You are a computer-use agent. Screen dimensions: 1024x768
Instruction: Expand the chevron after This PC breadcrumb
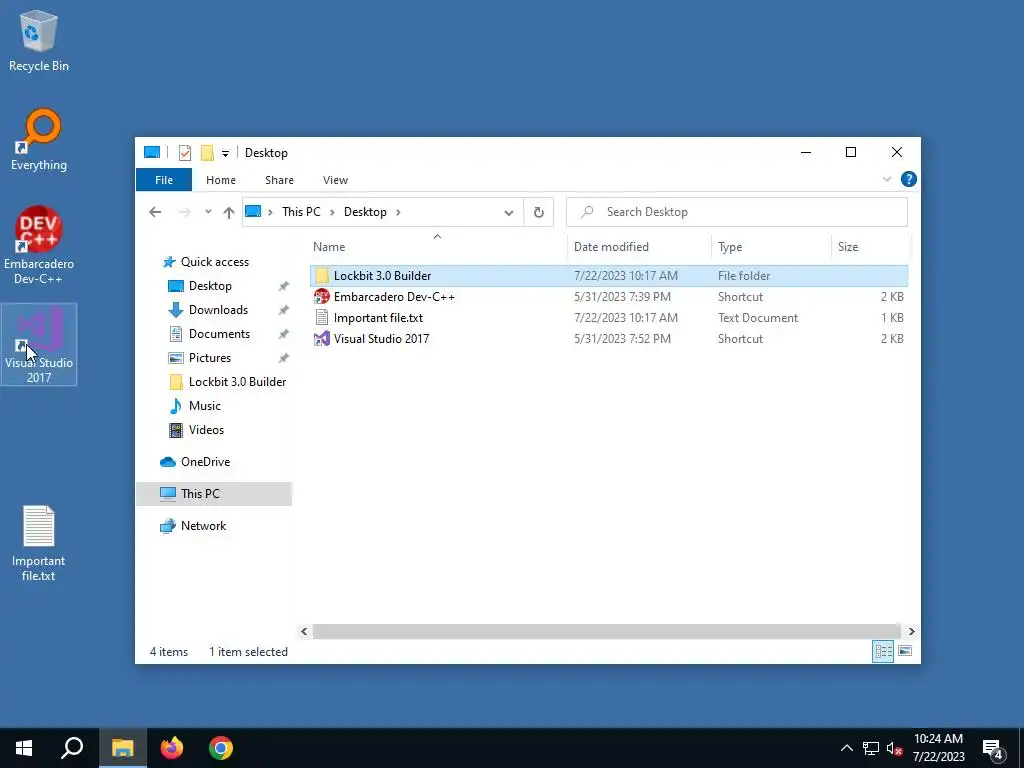(332, 212)
